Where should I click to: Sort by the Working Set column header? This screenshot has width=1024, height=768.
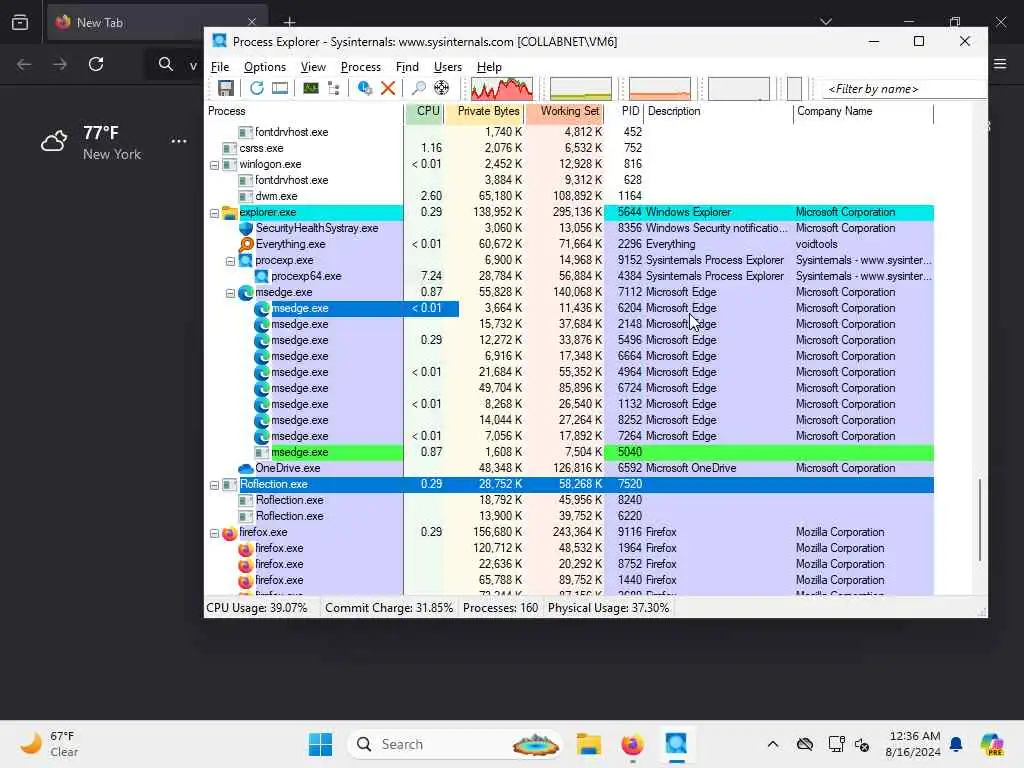point(565,112)
